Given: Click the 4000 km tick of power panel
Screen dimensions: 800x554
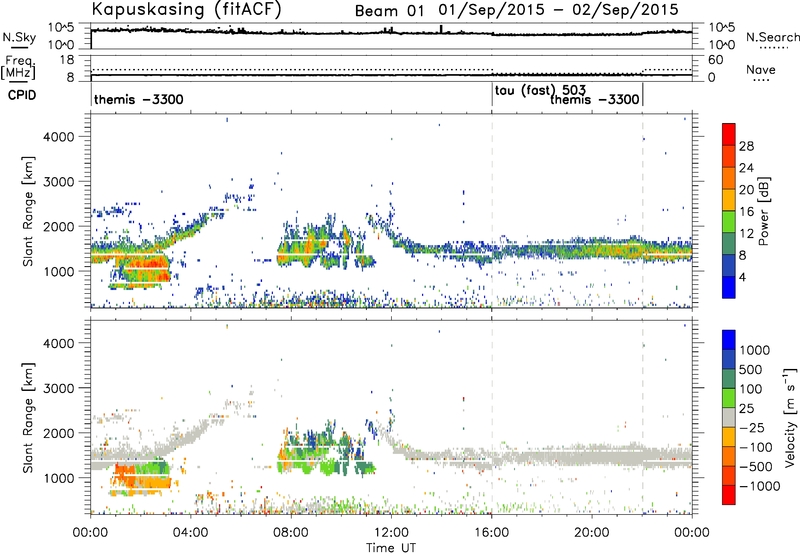Looking at the screenshot, I should [59, 137].
